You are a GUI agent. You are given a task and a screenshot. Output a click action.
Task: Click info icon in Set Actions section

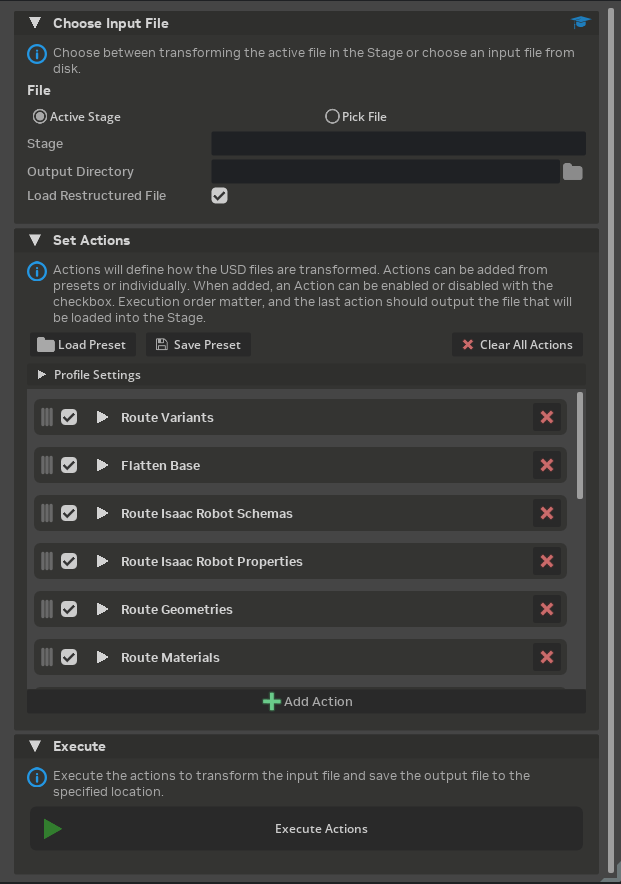[x=37, y=271]
